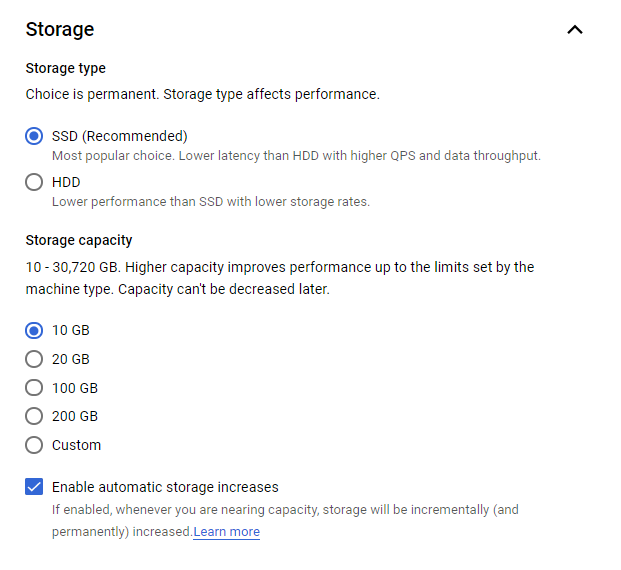
Task: Select the 200 GB radio button
Action: tap(34, 416)
